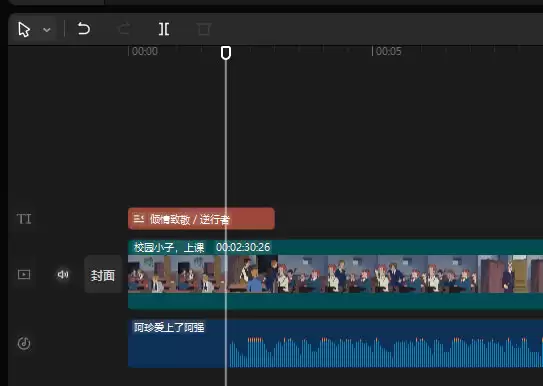Viewport: 543px width, 386px height.
Task: Select the 阿珍爱上了阿强 audio clip
Action: (169, 327)
